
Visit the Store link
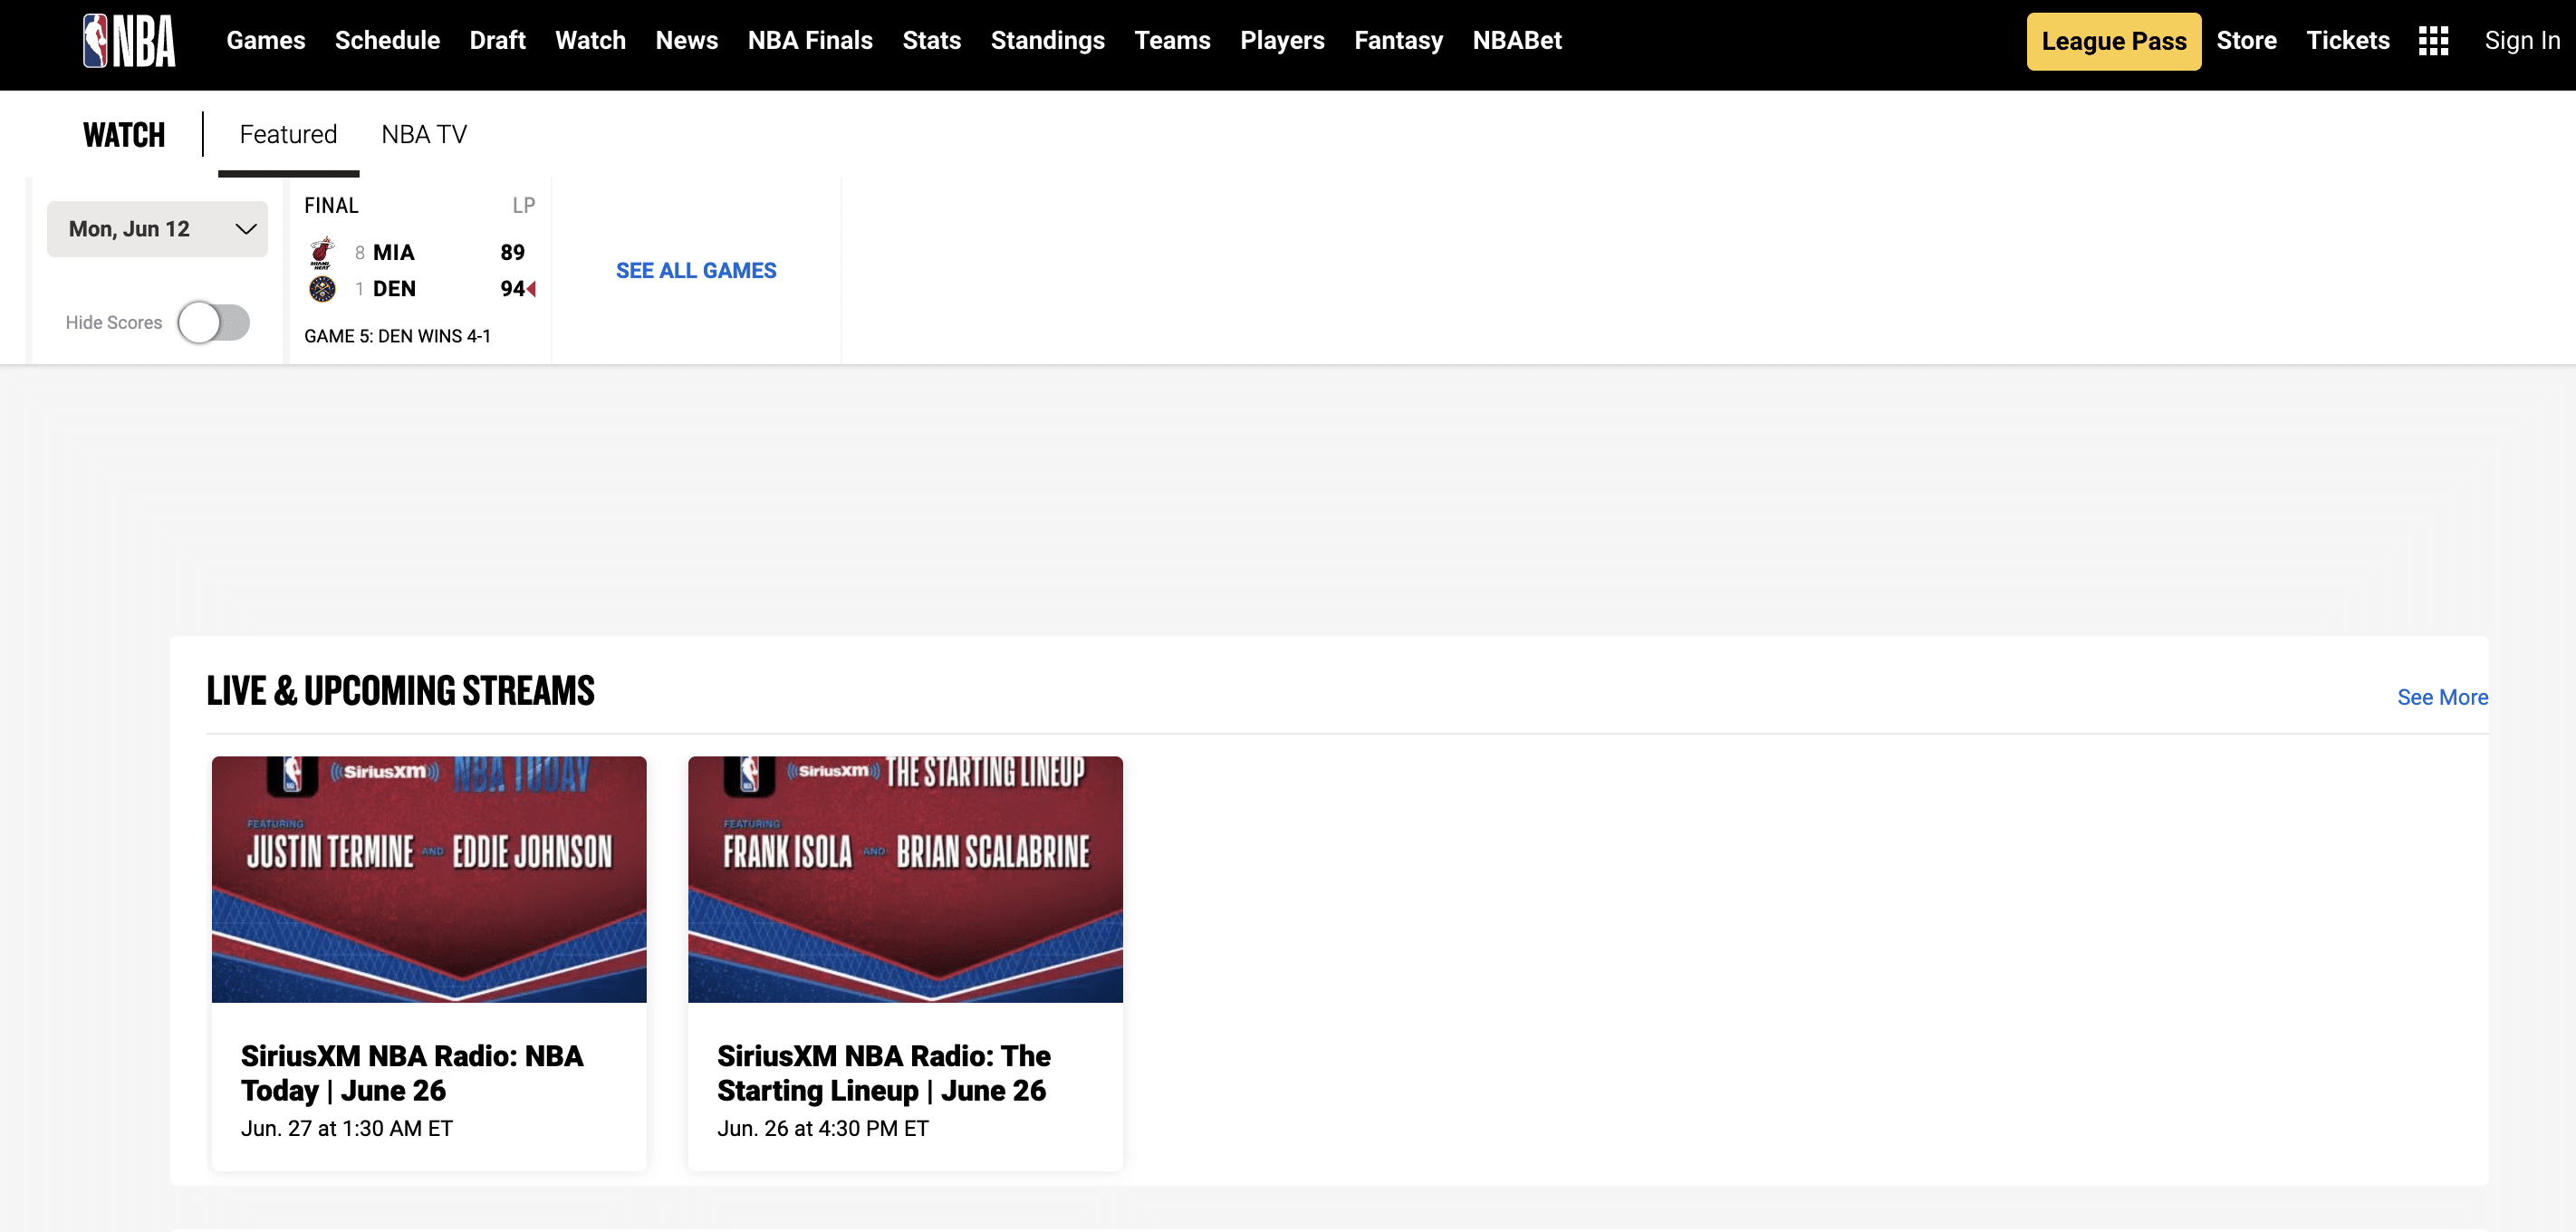tap(2246, 41)
